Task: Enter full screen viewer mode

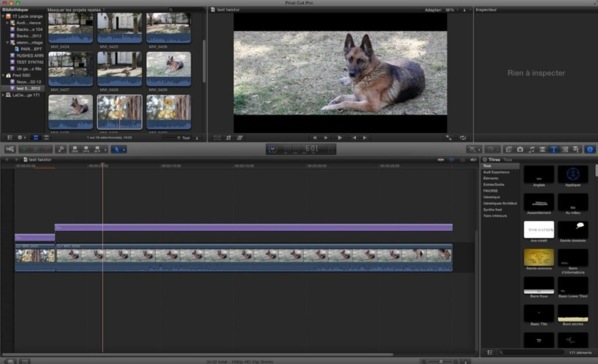Action: [x=449, y=138]
